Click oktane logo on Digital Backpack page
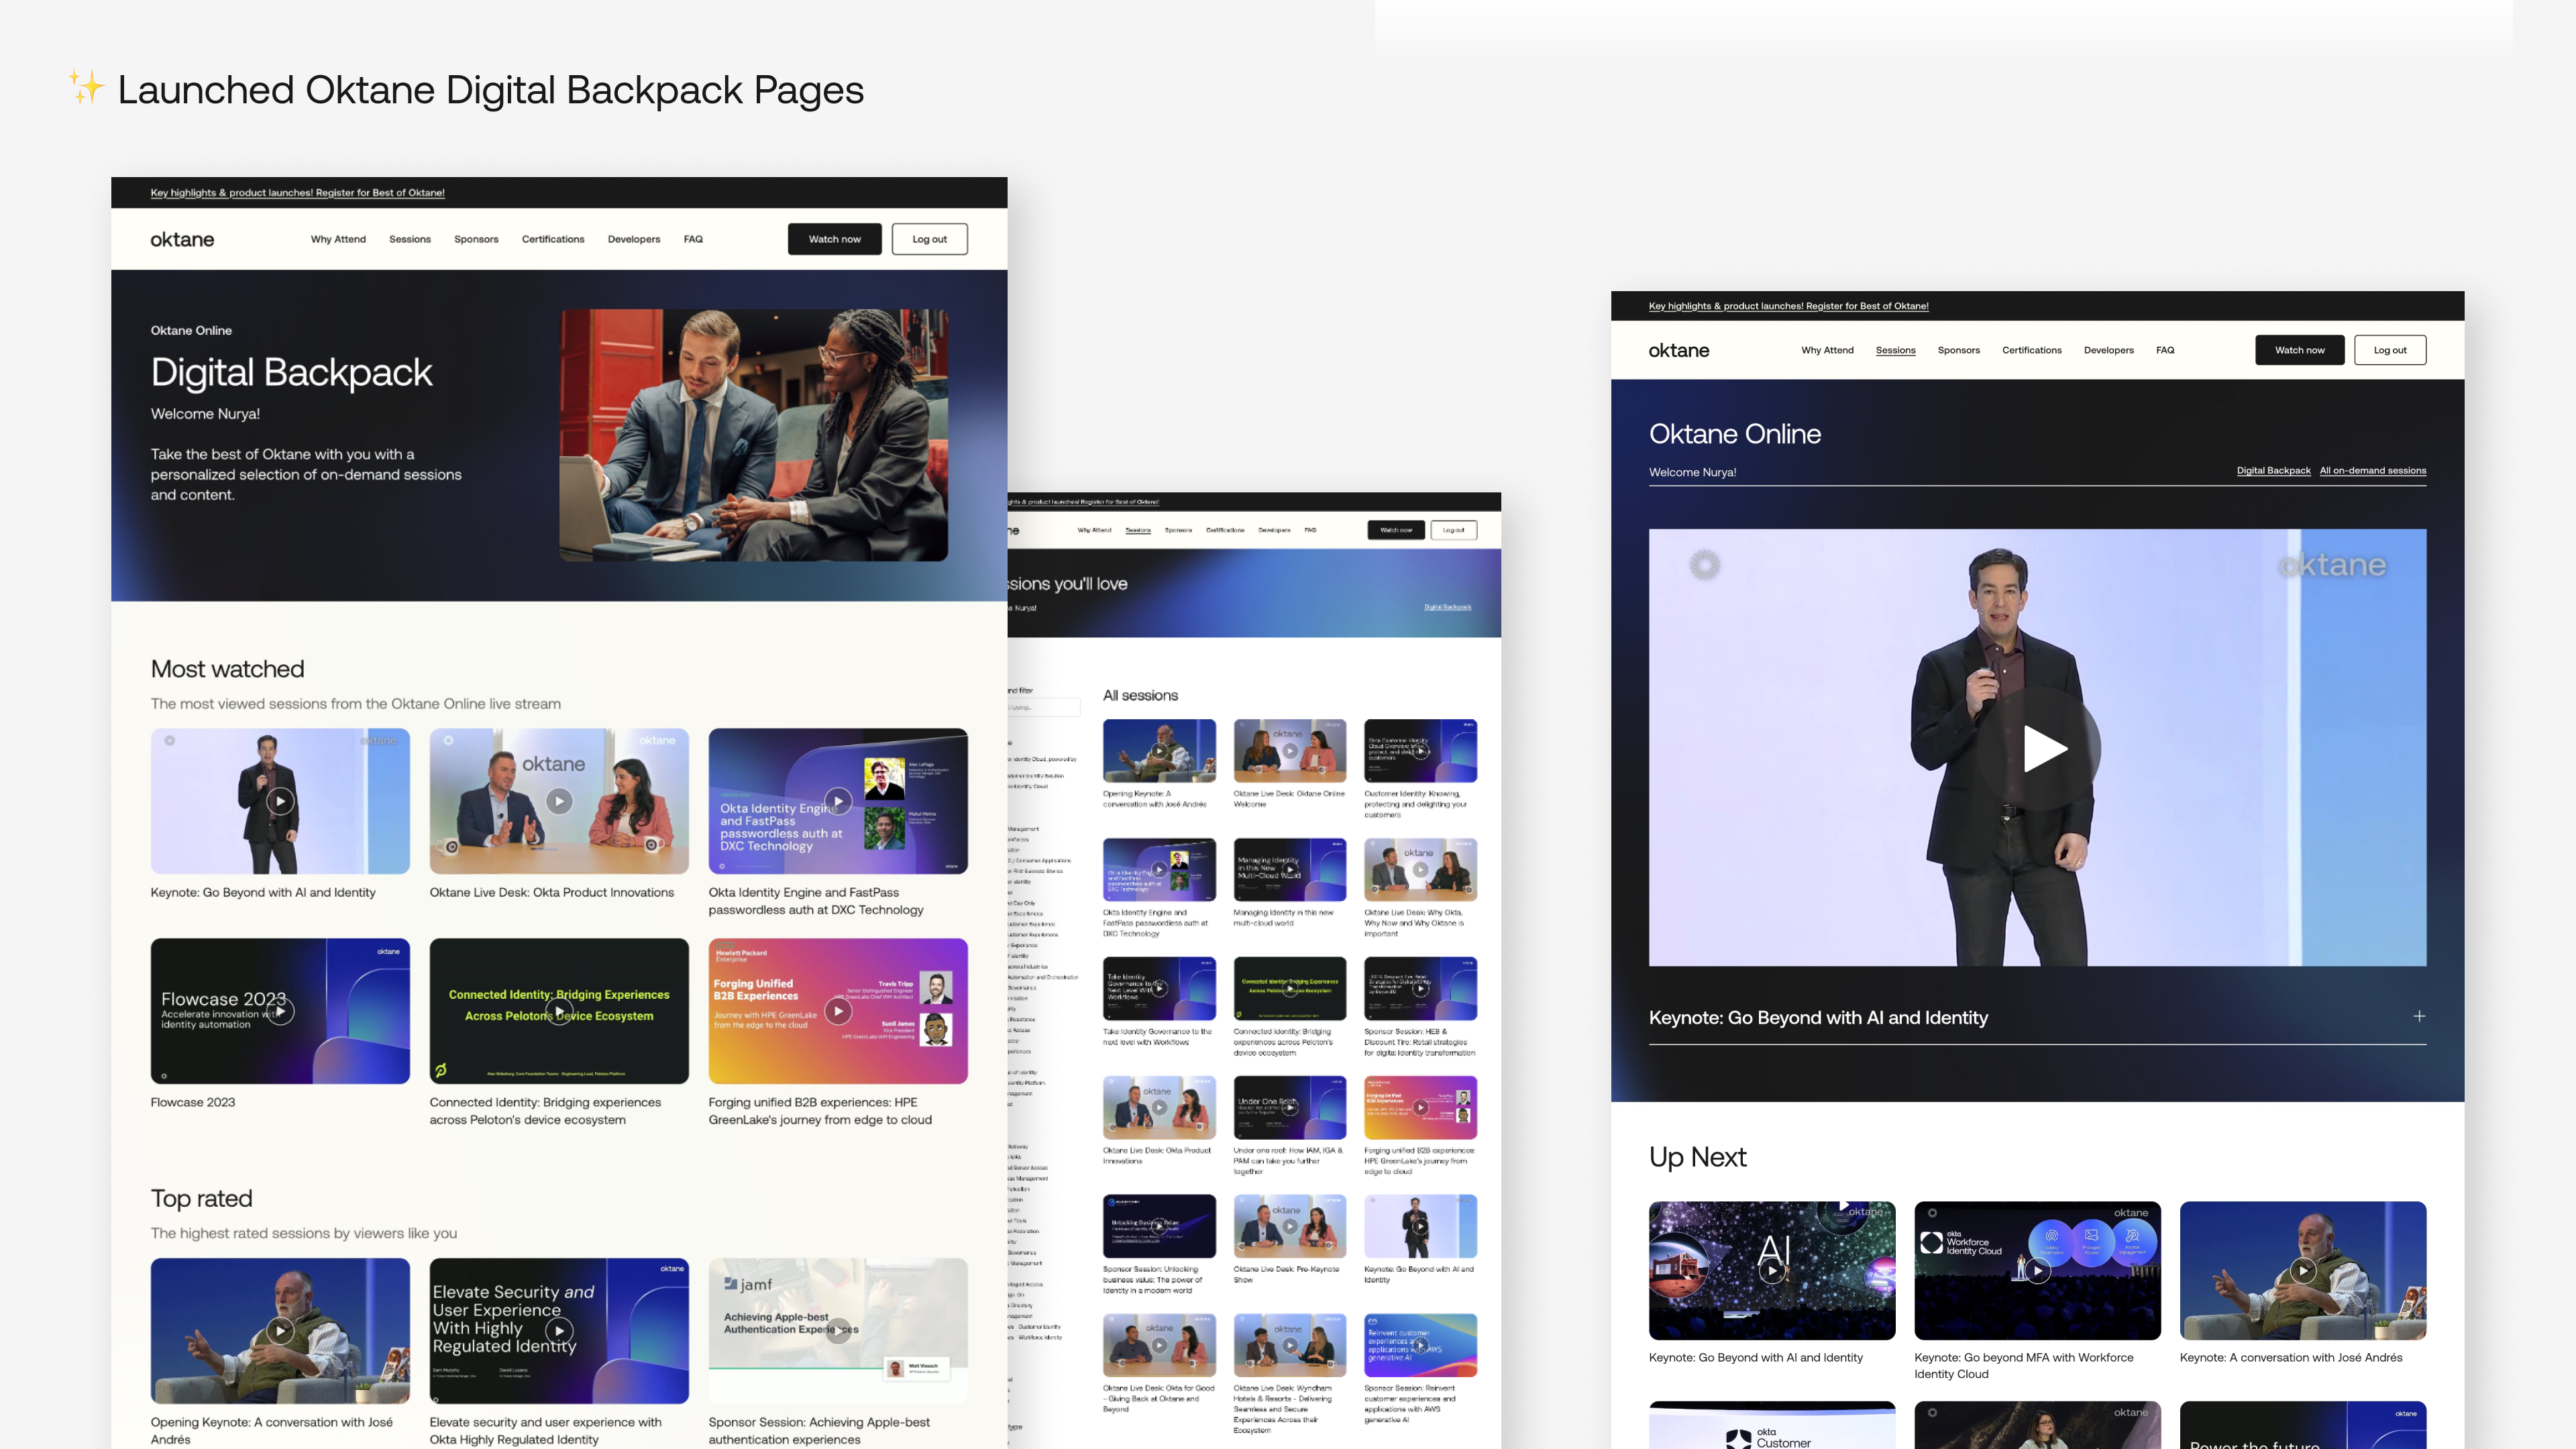Image resolution: width=2576 pixels, height=1449 pixels. [x=182, y=239]
